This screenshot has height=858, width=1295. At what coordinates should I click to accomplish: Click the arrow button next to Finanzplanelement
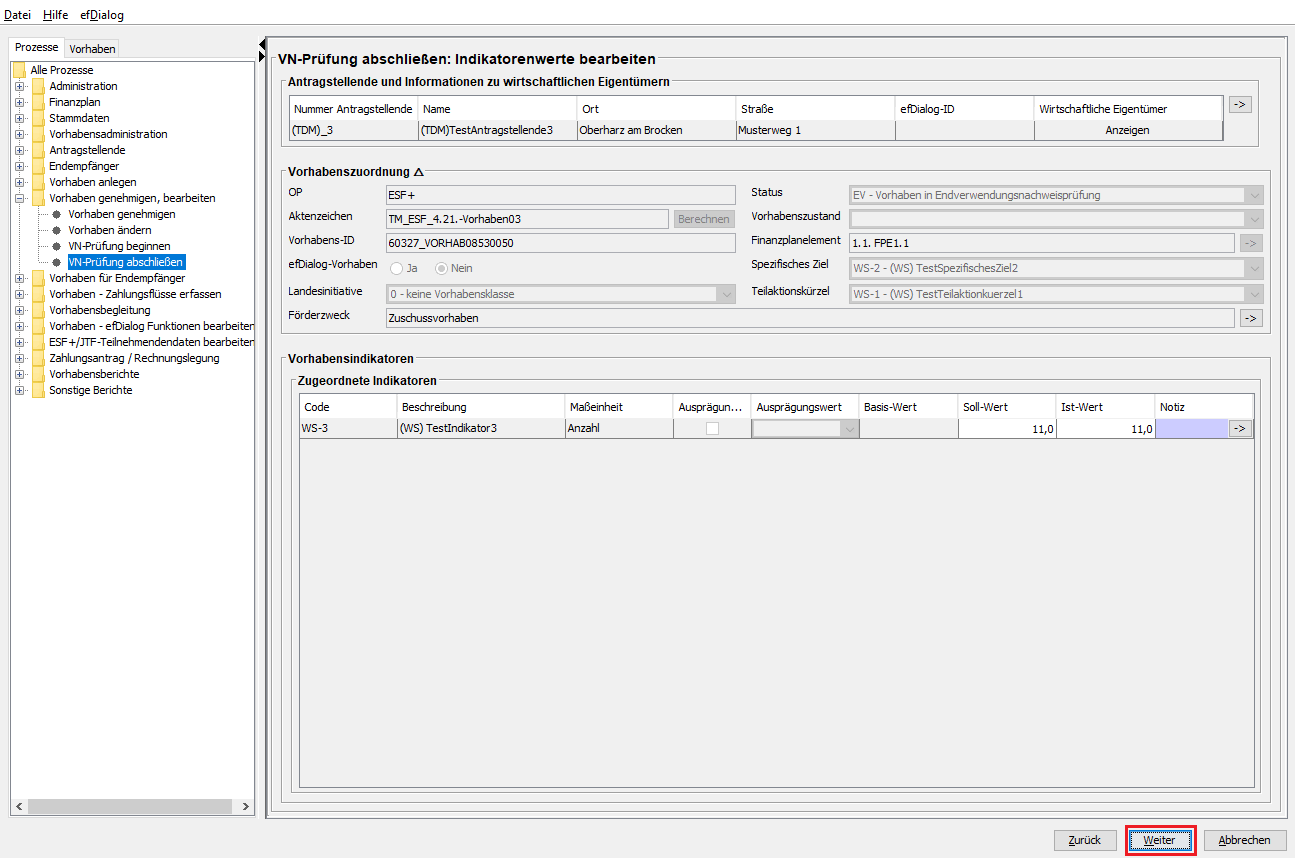pos(1251,242)
